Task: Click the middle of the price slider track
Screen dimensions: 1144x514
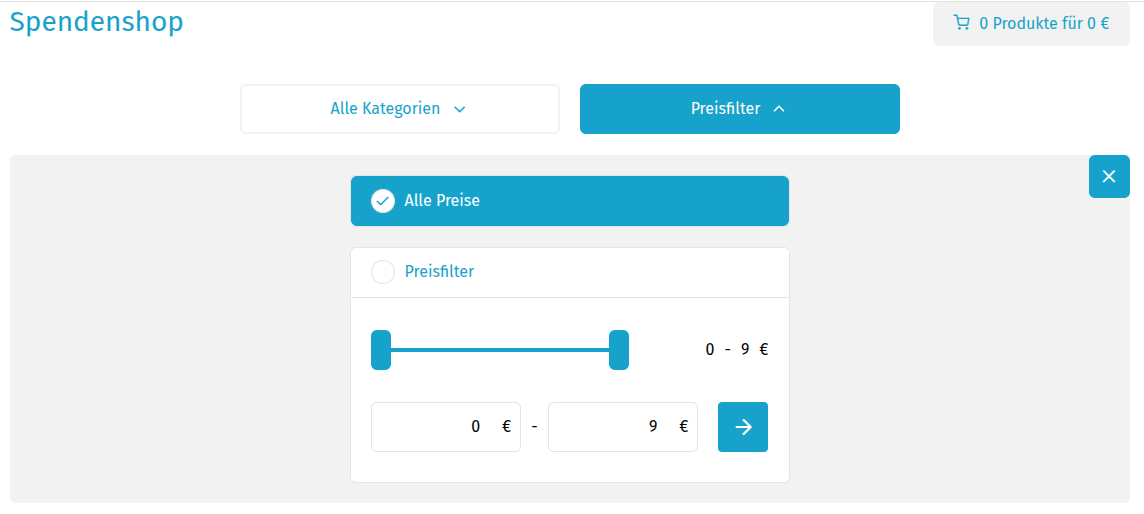Action: coord(500,350)
